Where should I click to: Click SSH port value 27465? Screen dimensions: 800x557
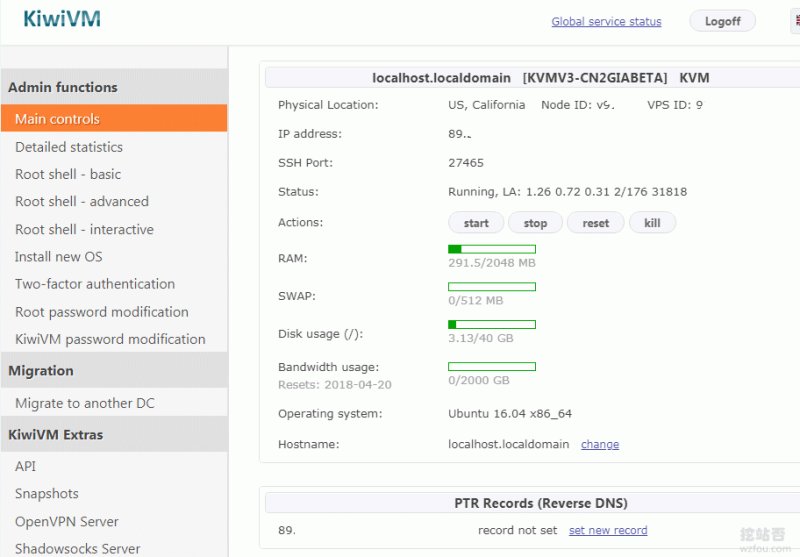(x=466, y=163)
